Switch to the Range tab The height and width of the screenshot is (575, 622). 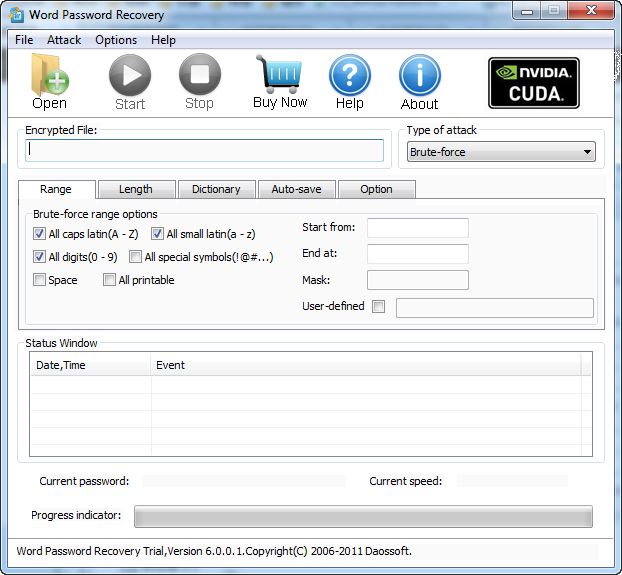pyautogui.click(x=56, y=189)
